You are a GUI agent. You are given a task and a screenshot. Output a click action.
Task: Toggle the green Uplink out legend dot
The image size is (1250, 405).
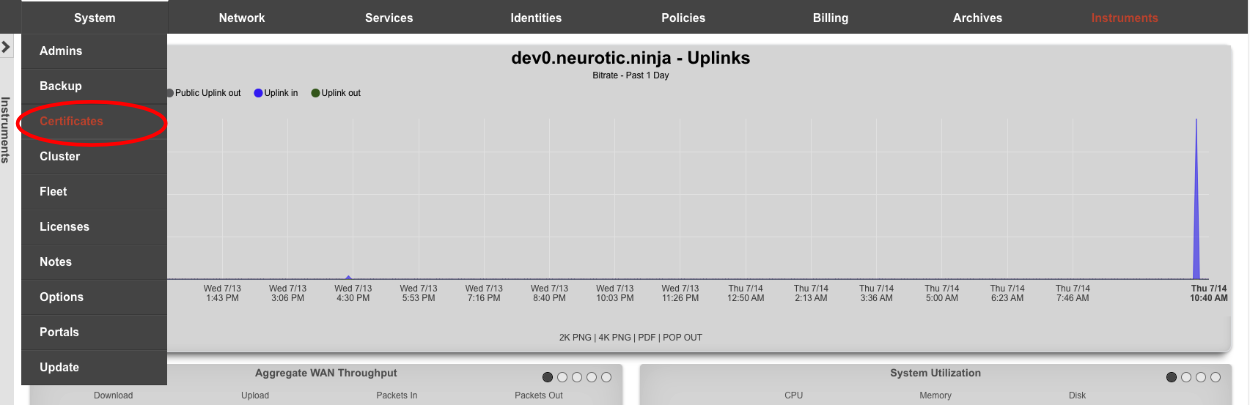[315, 93]
